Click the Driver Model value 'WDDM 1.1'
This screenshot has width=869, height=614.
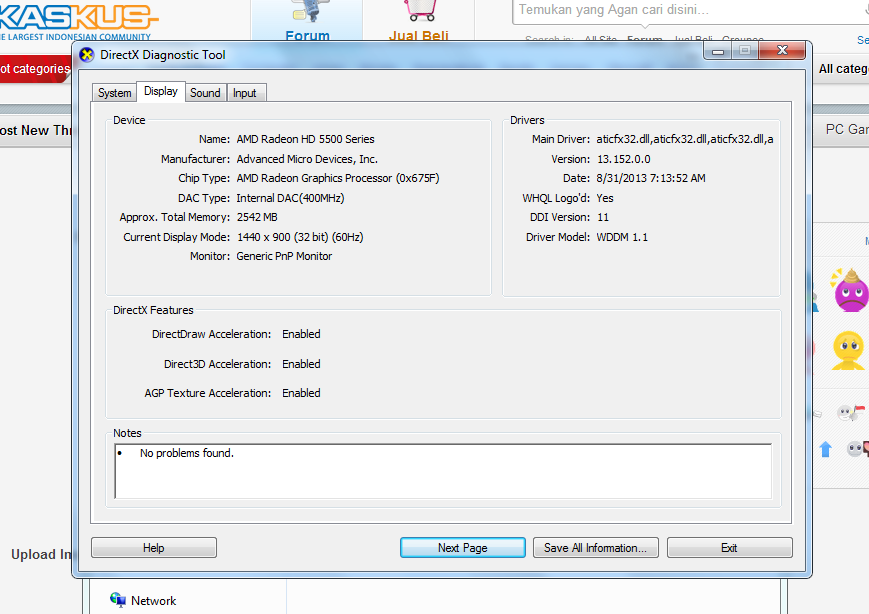coord(622,237)
